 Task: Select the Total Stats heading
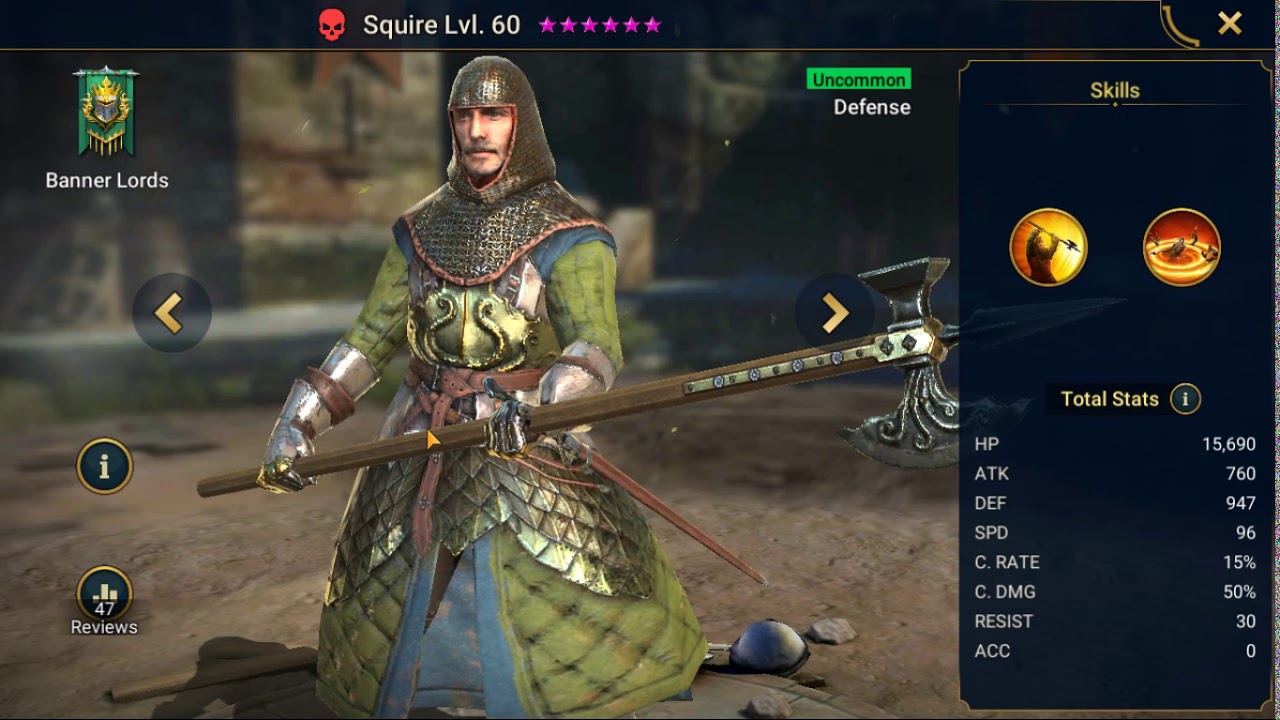tap(1110, 399)
